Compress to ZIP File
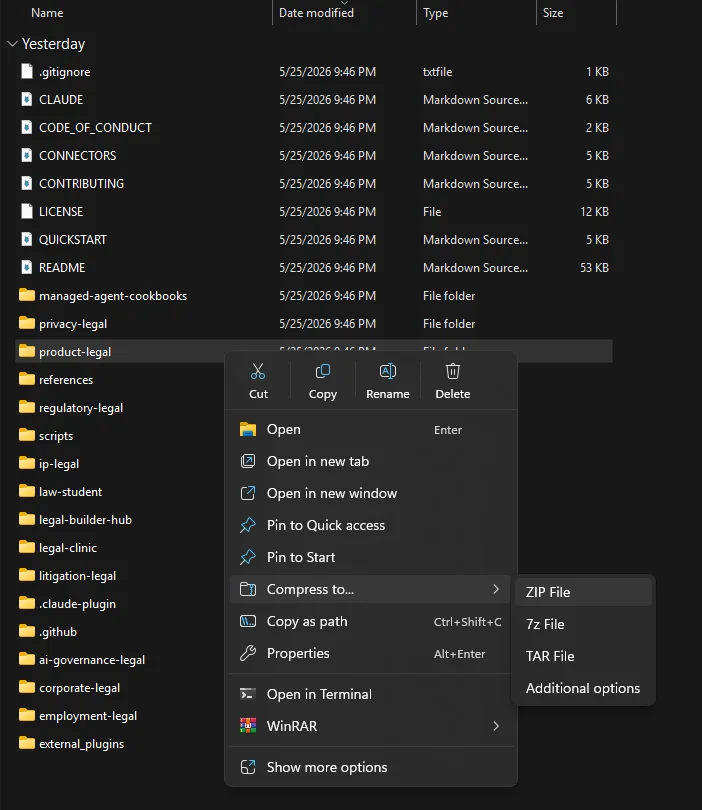This screenshot has height=810, width=702. click(583, 592)
